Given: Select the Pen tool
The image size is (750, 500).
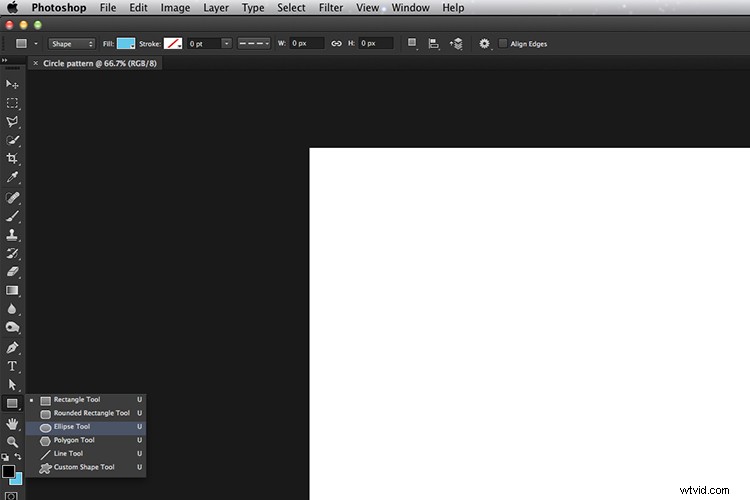Looking at the screenshot, I should 12,348.
